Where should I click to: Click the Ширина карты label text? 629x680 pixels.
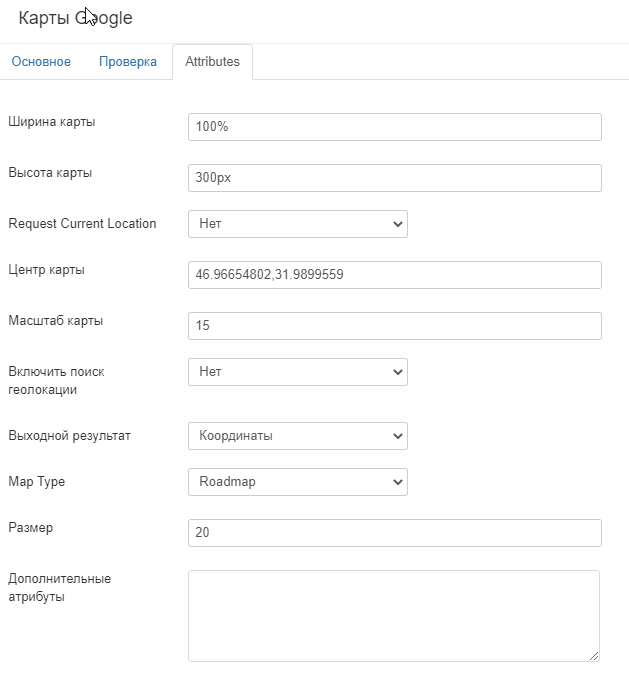tap(52, 122)
